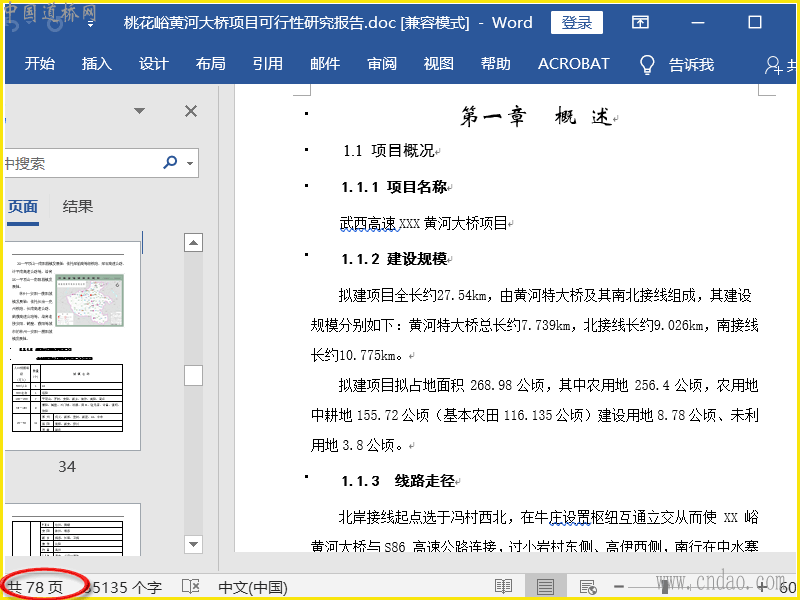Click the thumbnail pane scrollbar thumb
This screenshot has height=600, width=800.
point(193,376)
